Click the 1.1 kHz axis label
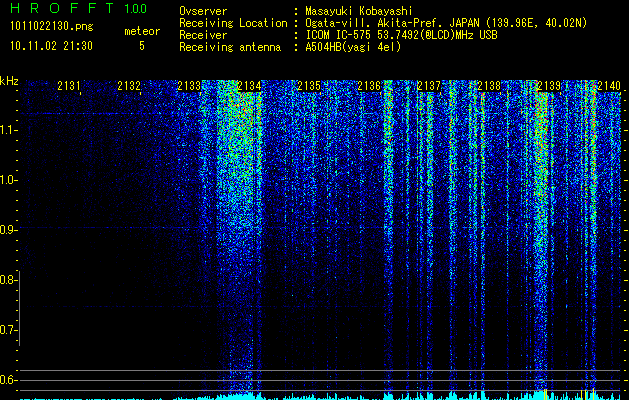The image size is (629, 400). (x=7, y=130)
